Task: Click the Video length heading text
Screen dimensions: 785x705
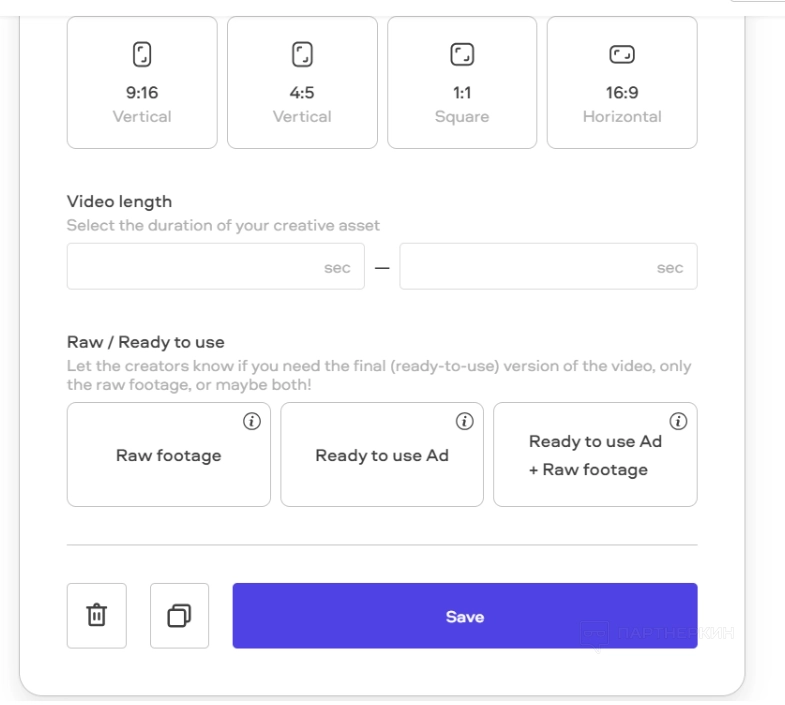Action: 119,202
